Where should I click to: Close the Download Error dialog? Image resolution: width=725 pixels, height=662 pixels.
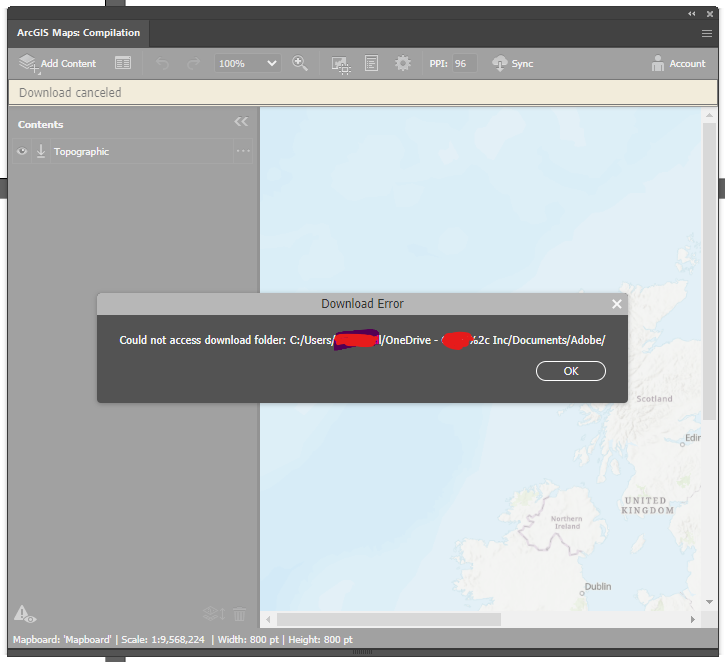point(616,304)
